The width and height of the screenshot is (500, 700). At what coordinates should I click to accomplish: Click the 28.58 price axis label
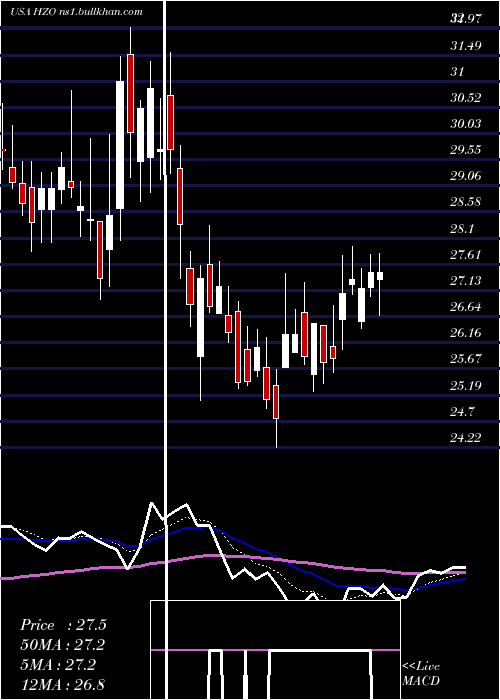[x=466, y=202]
